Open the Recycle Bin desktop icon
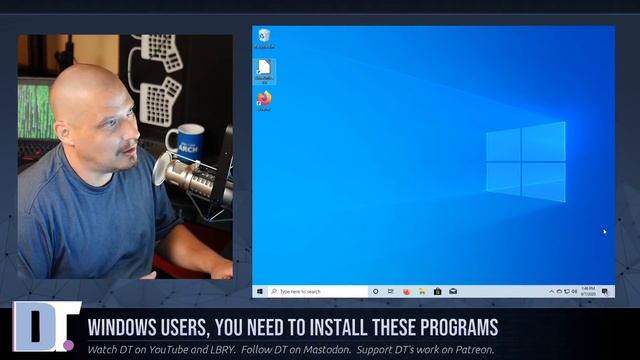 264,39
